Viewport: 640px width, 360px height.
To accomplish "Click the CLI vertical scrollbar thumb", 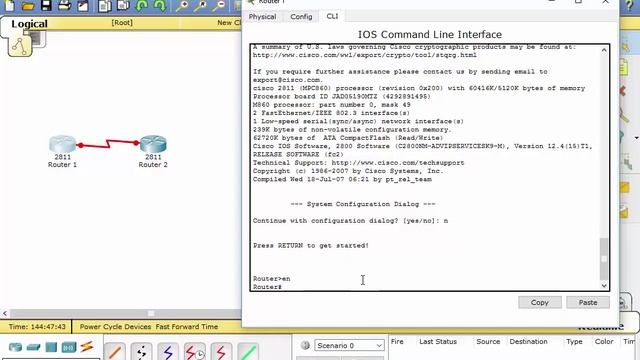I will (x=604, y=258).
